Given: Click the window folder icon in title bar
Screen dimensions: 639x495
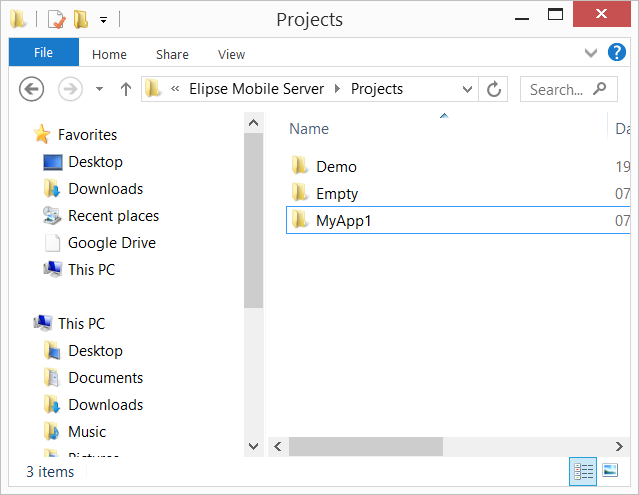Looking at the screenshot, I should click(x=18, y=19).
